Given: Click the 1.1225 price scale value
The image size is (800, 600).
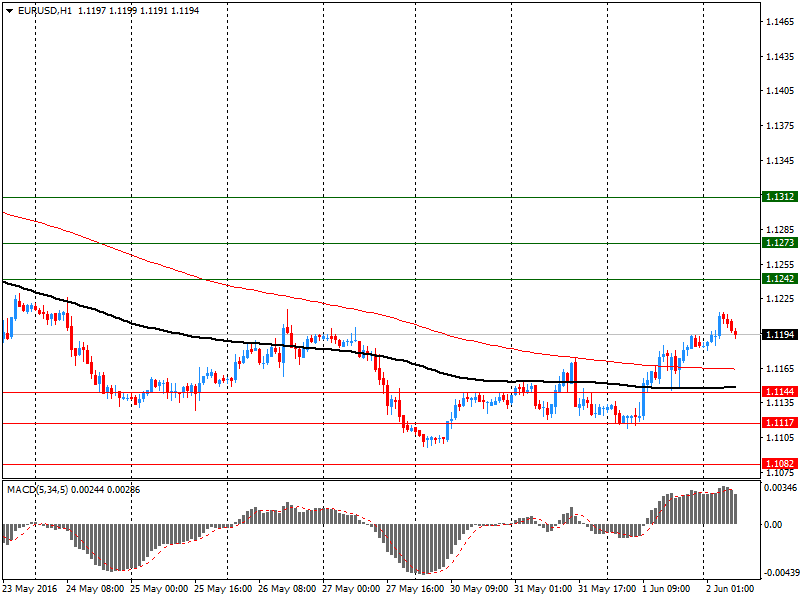Looking at the screenshot, I should (780, 298).
